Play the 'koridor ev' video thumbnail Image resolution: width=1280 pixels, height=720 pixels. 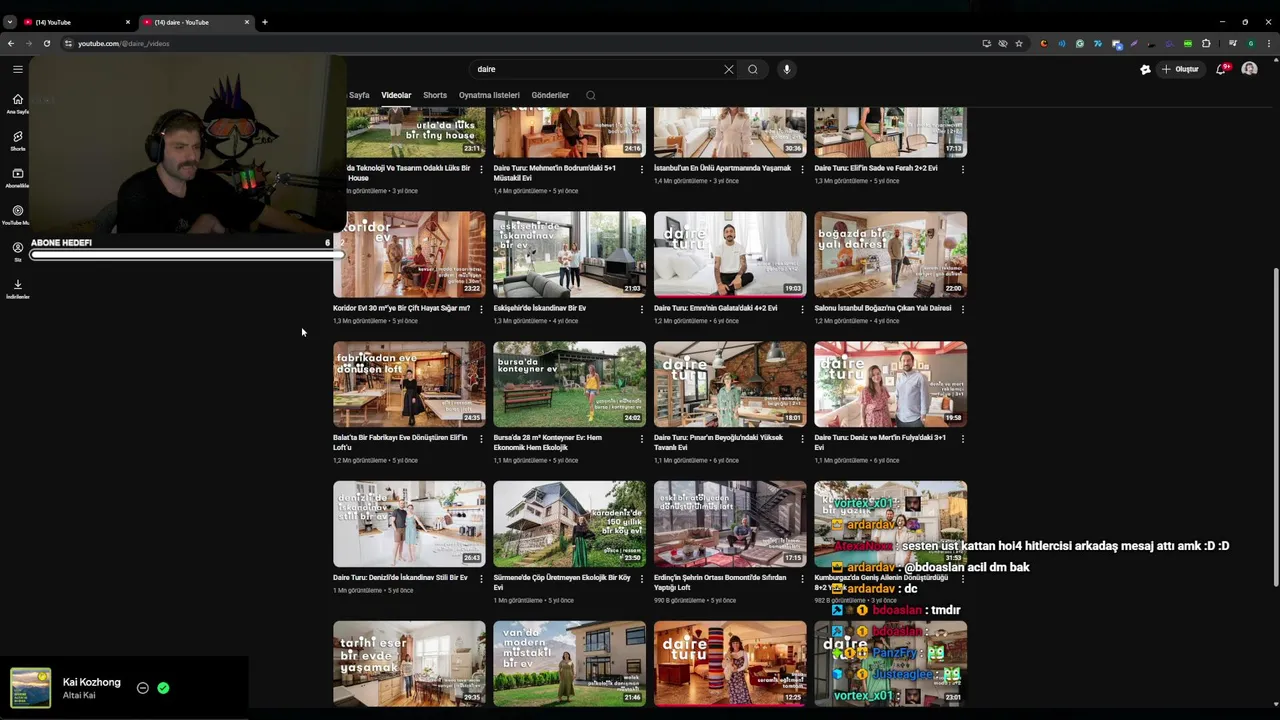[x=409, y=254]
